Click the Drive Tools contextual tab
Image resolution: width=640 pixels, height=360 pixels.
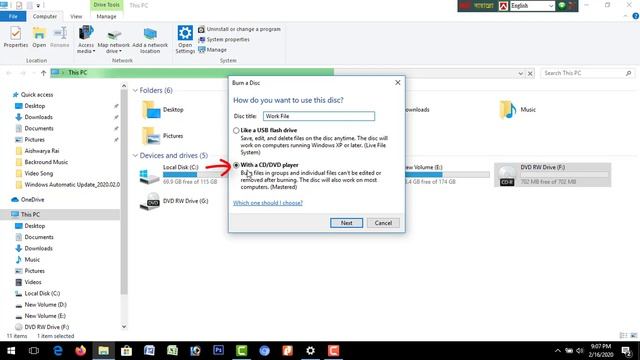[107, 5]
